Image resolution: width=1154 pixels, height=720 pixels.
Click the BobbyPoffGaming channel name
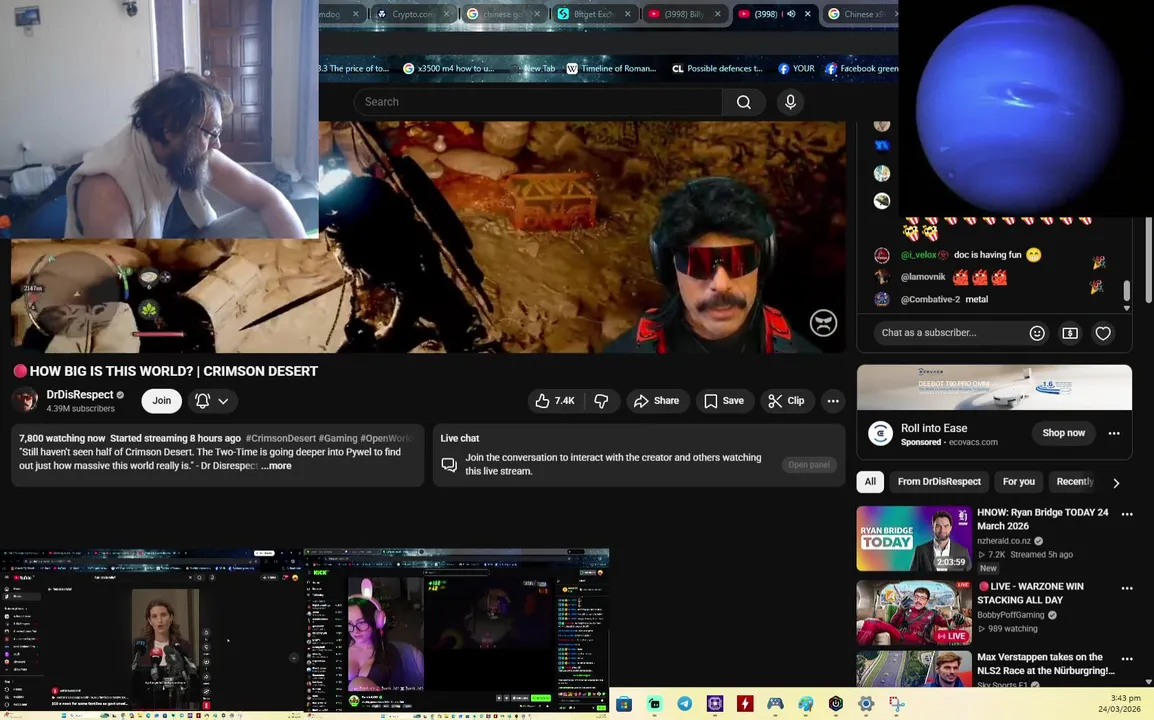tap(1010, 615)
